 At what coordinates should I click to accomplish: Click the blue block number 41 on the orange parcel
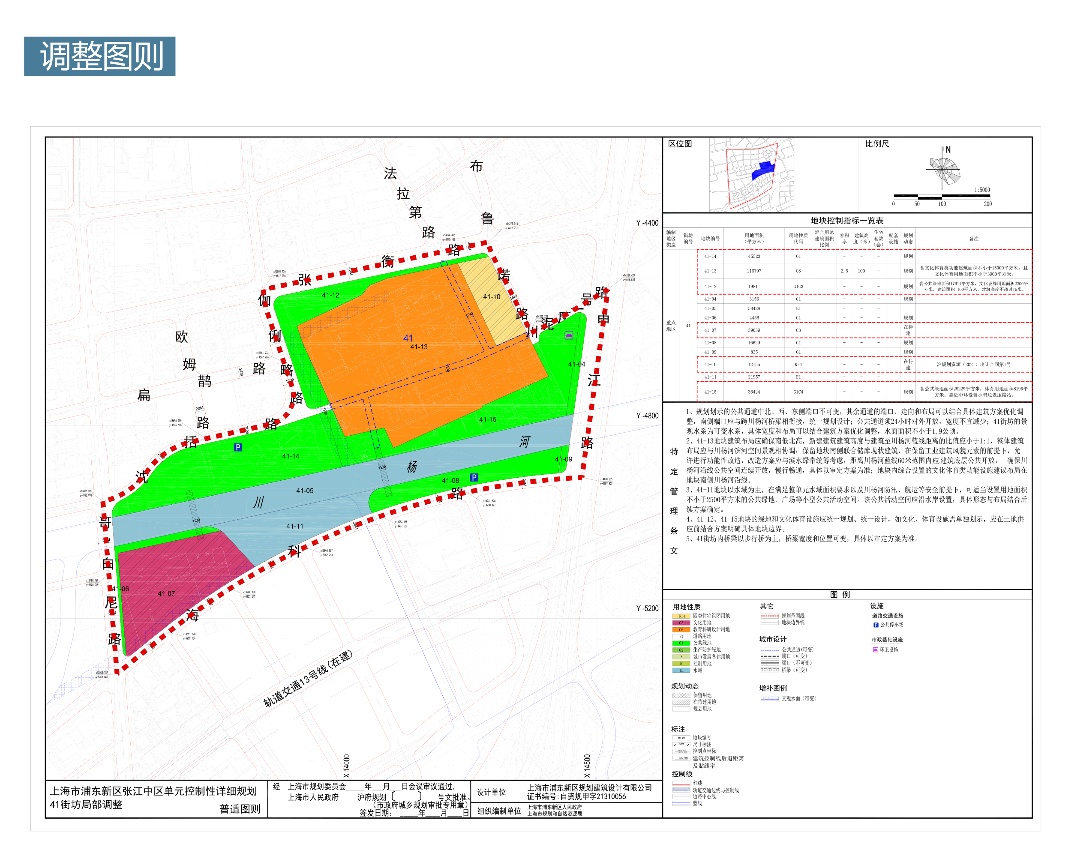(x=408, y=338)
